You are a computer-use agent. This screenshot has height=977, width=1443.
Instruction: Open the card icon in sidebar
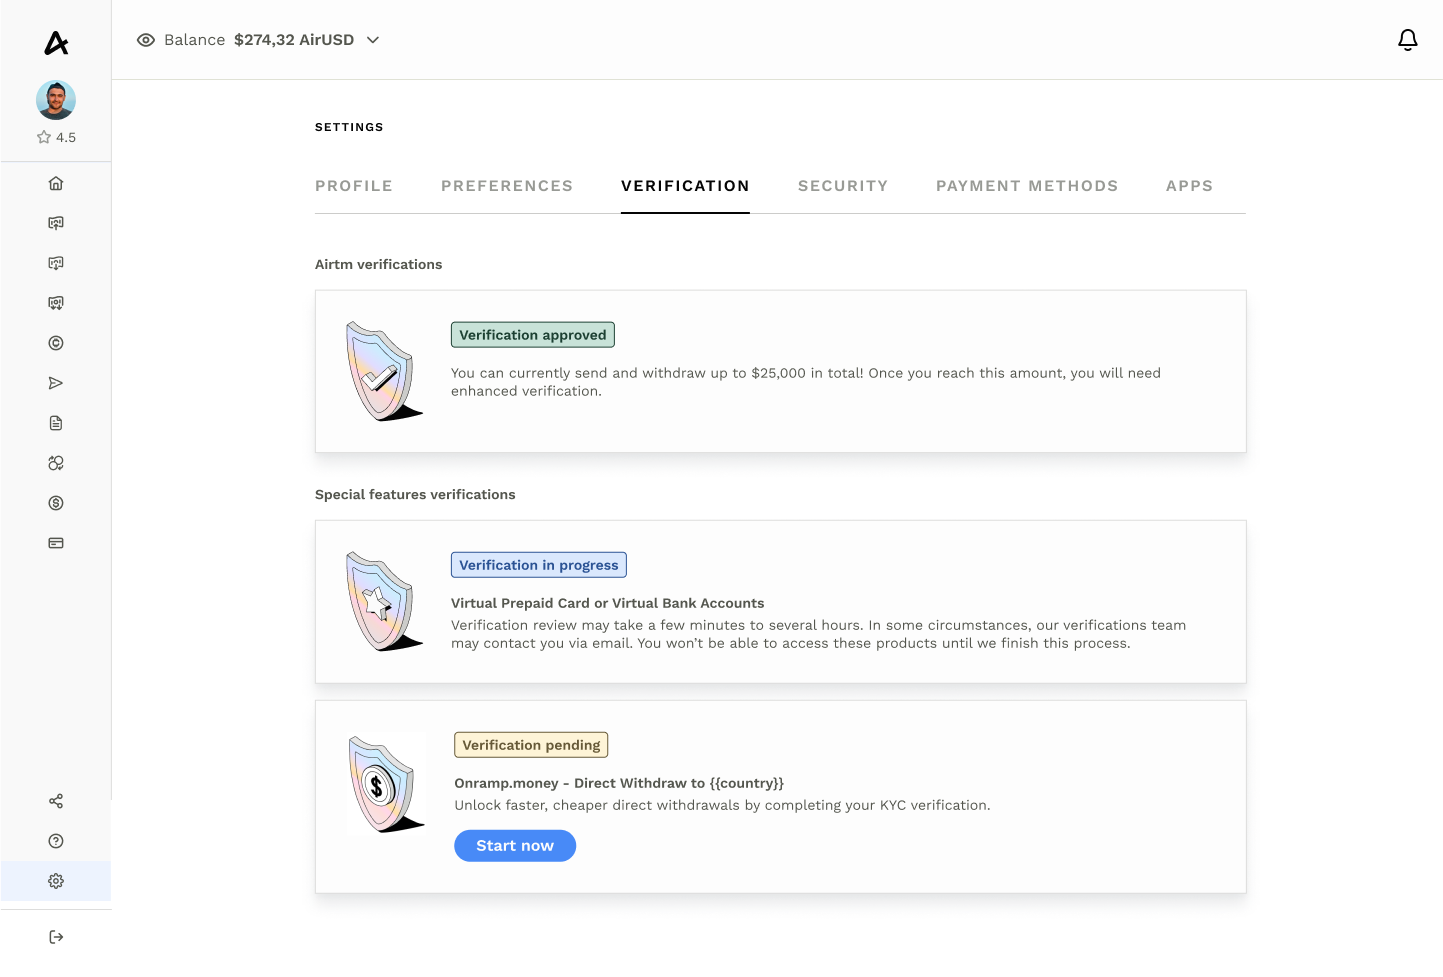tap(56, 543)
